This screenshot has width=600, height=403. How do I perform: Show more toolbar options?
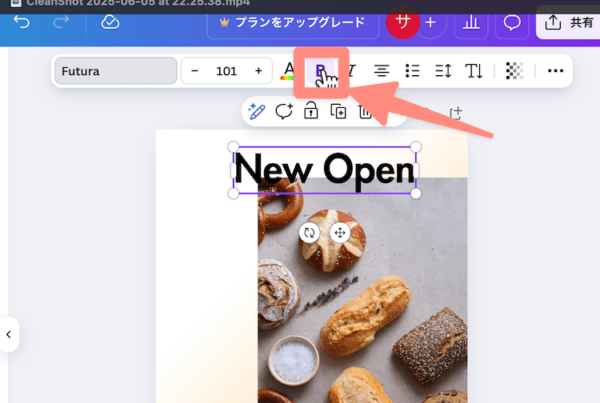[555, 71]
